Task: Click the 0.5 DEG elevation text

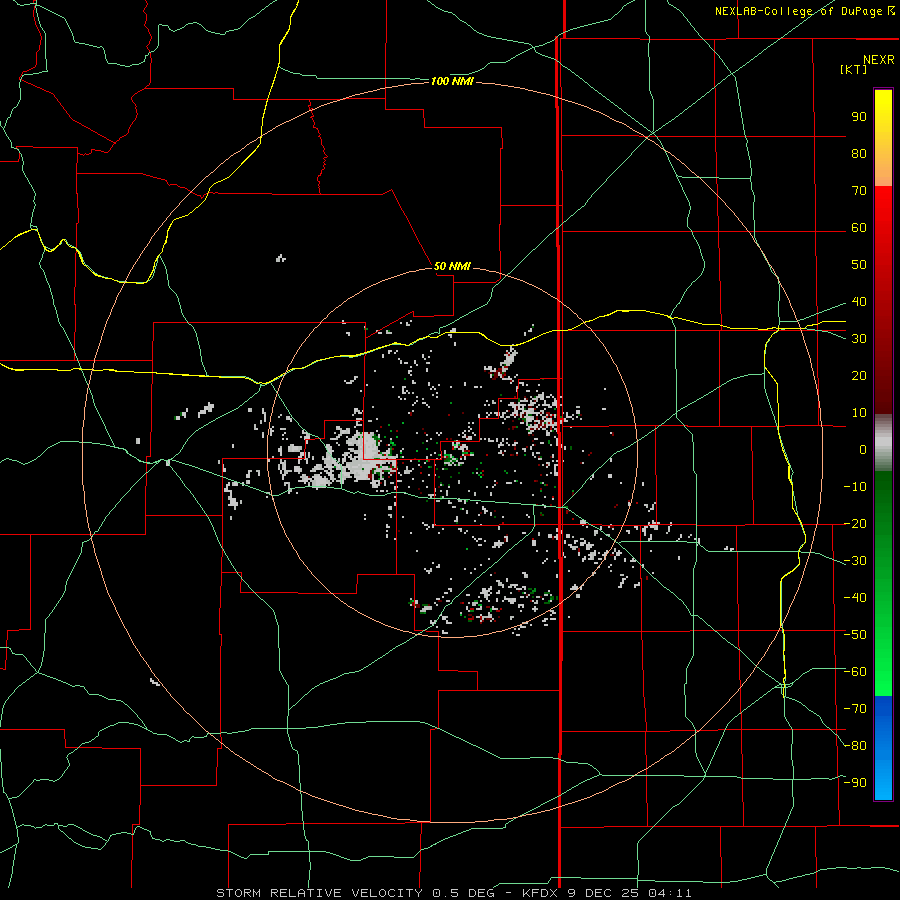Action: [463, 893]
